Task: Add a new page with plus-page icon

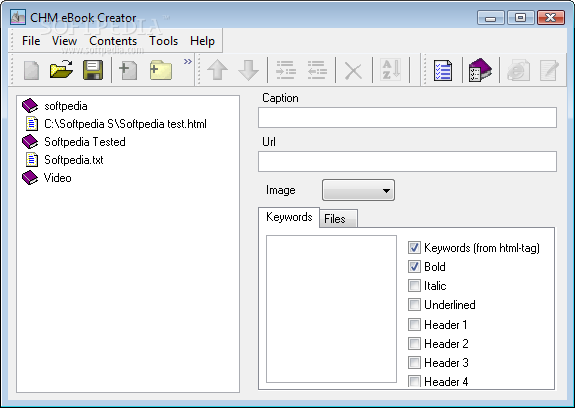Action: (128, 70)
